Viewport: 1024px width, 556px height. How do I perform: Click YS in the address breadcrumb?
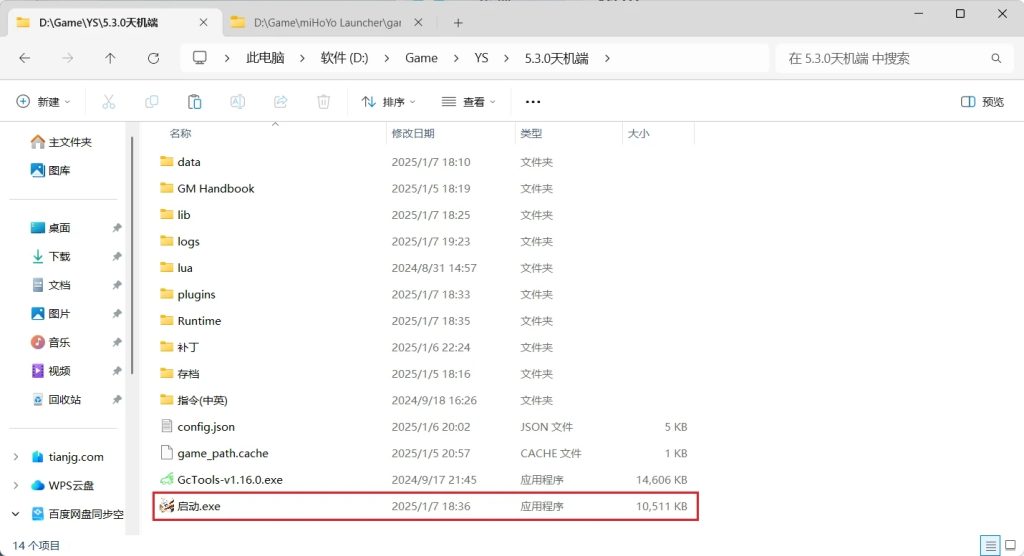[481, 58]
